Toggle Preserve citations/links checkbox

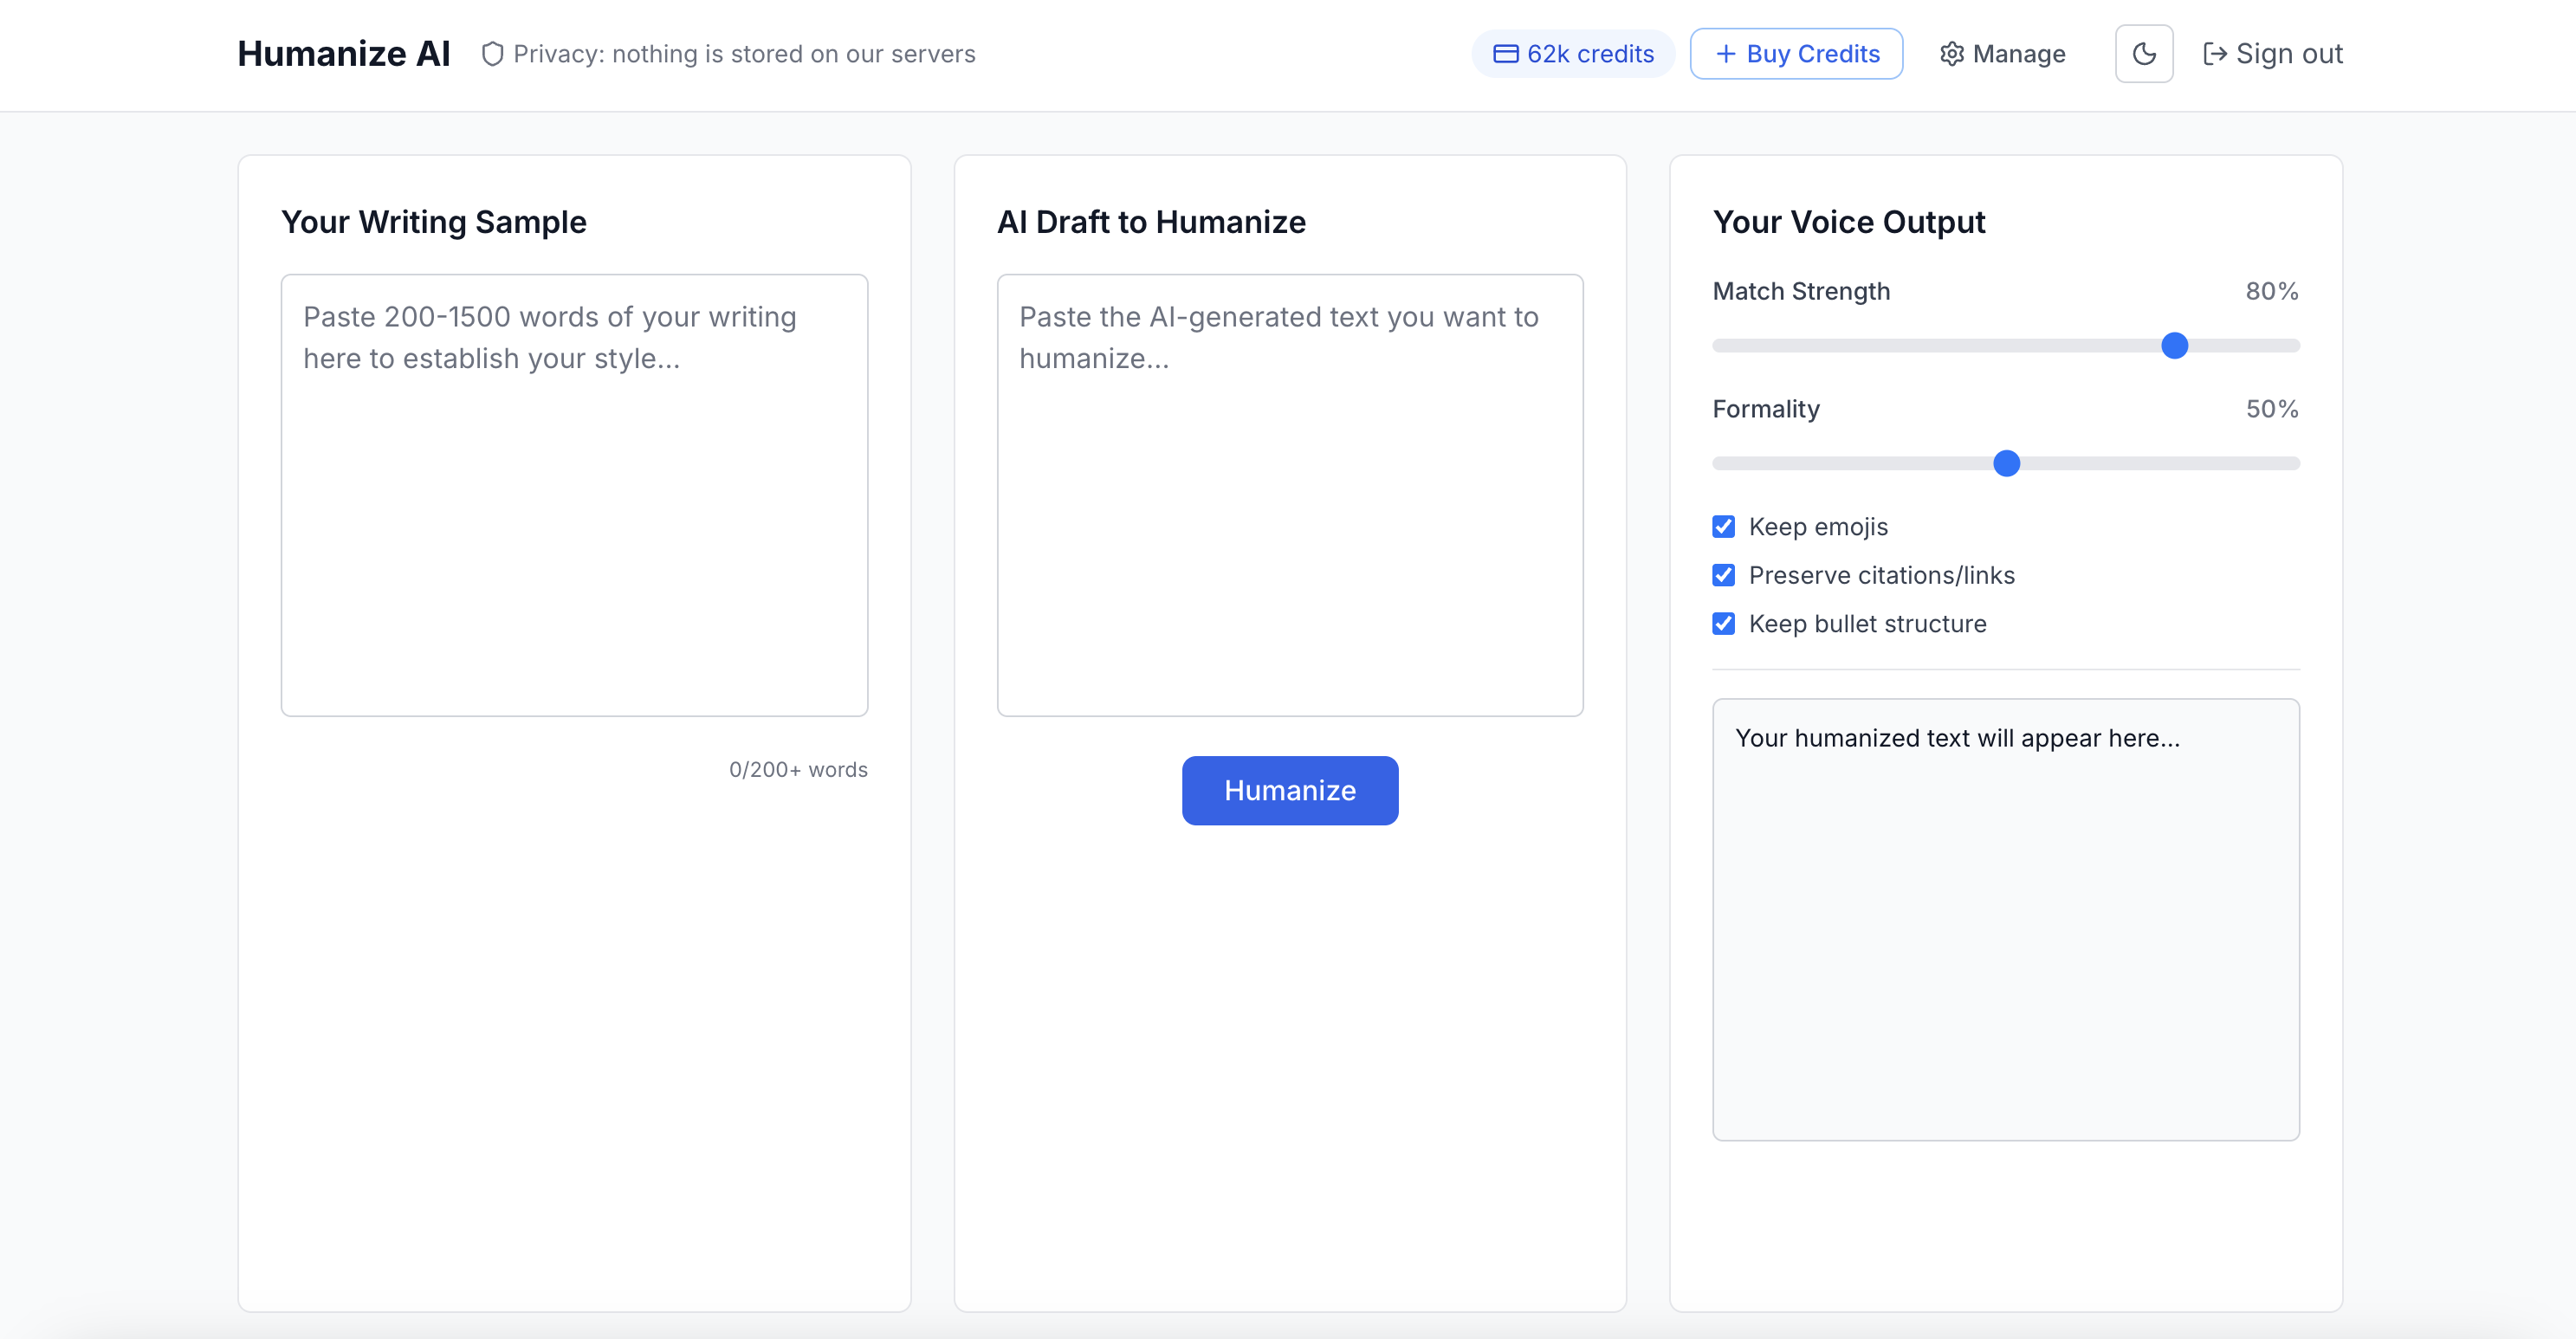1723,575
